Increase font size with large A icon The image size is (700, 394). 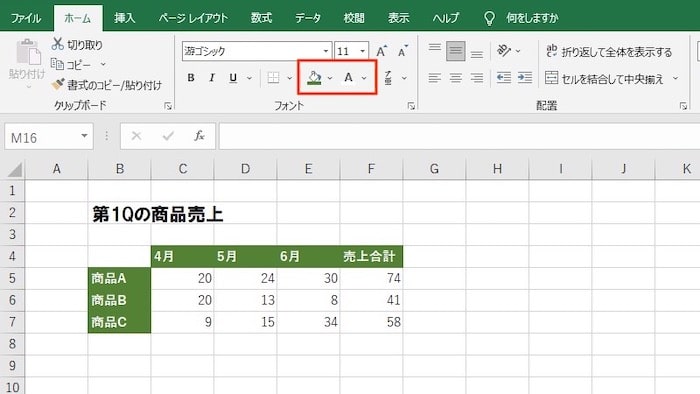381,51
